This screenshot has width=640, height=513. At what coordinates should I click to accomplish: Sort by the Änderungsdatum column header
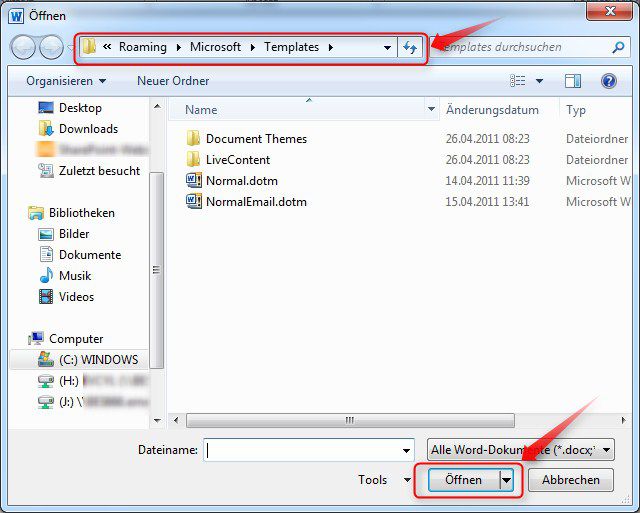(x=492, y=110)
